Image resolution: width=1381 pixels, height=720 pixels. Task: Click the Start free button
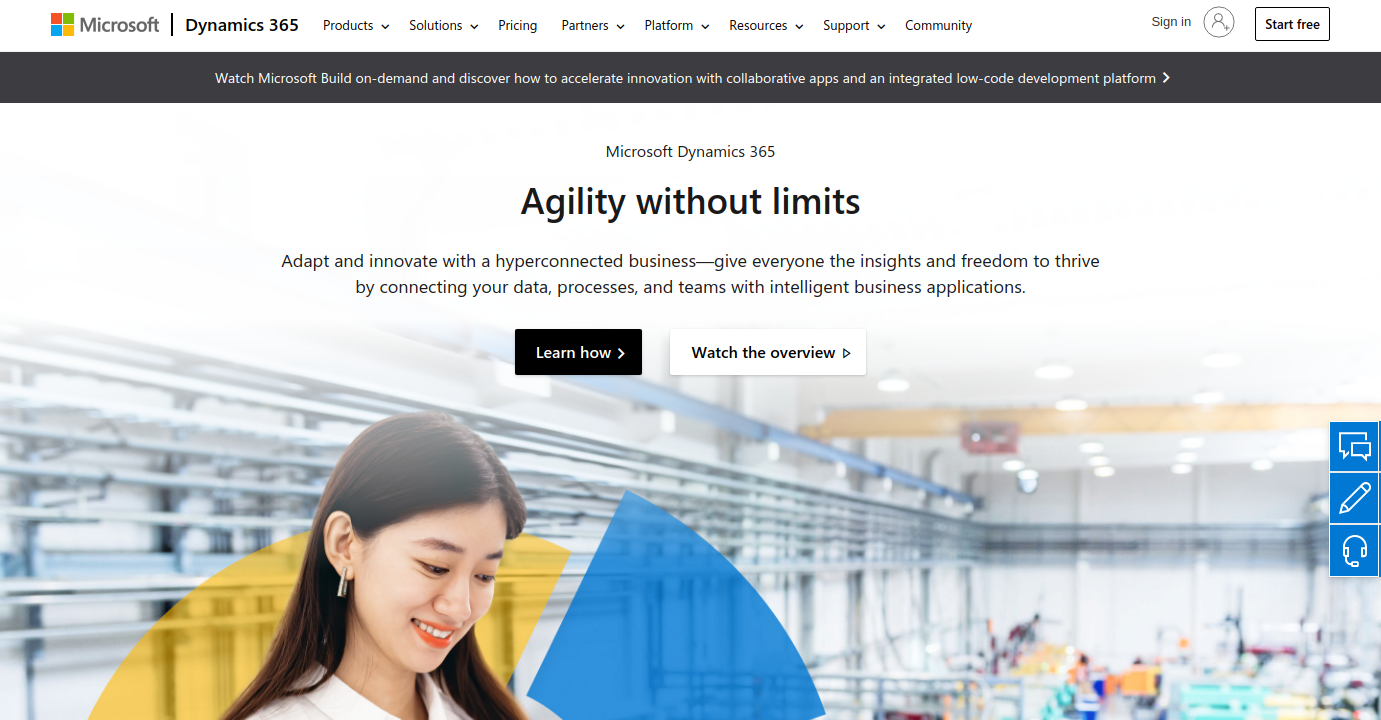click(1292, 24)
